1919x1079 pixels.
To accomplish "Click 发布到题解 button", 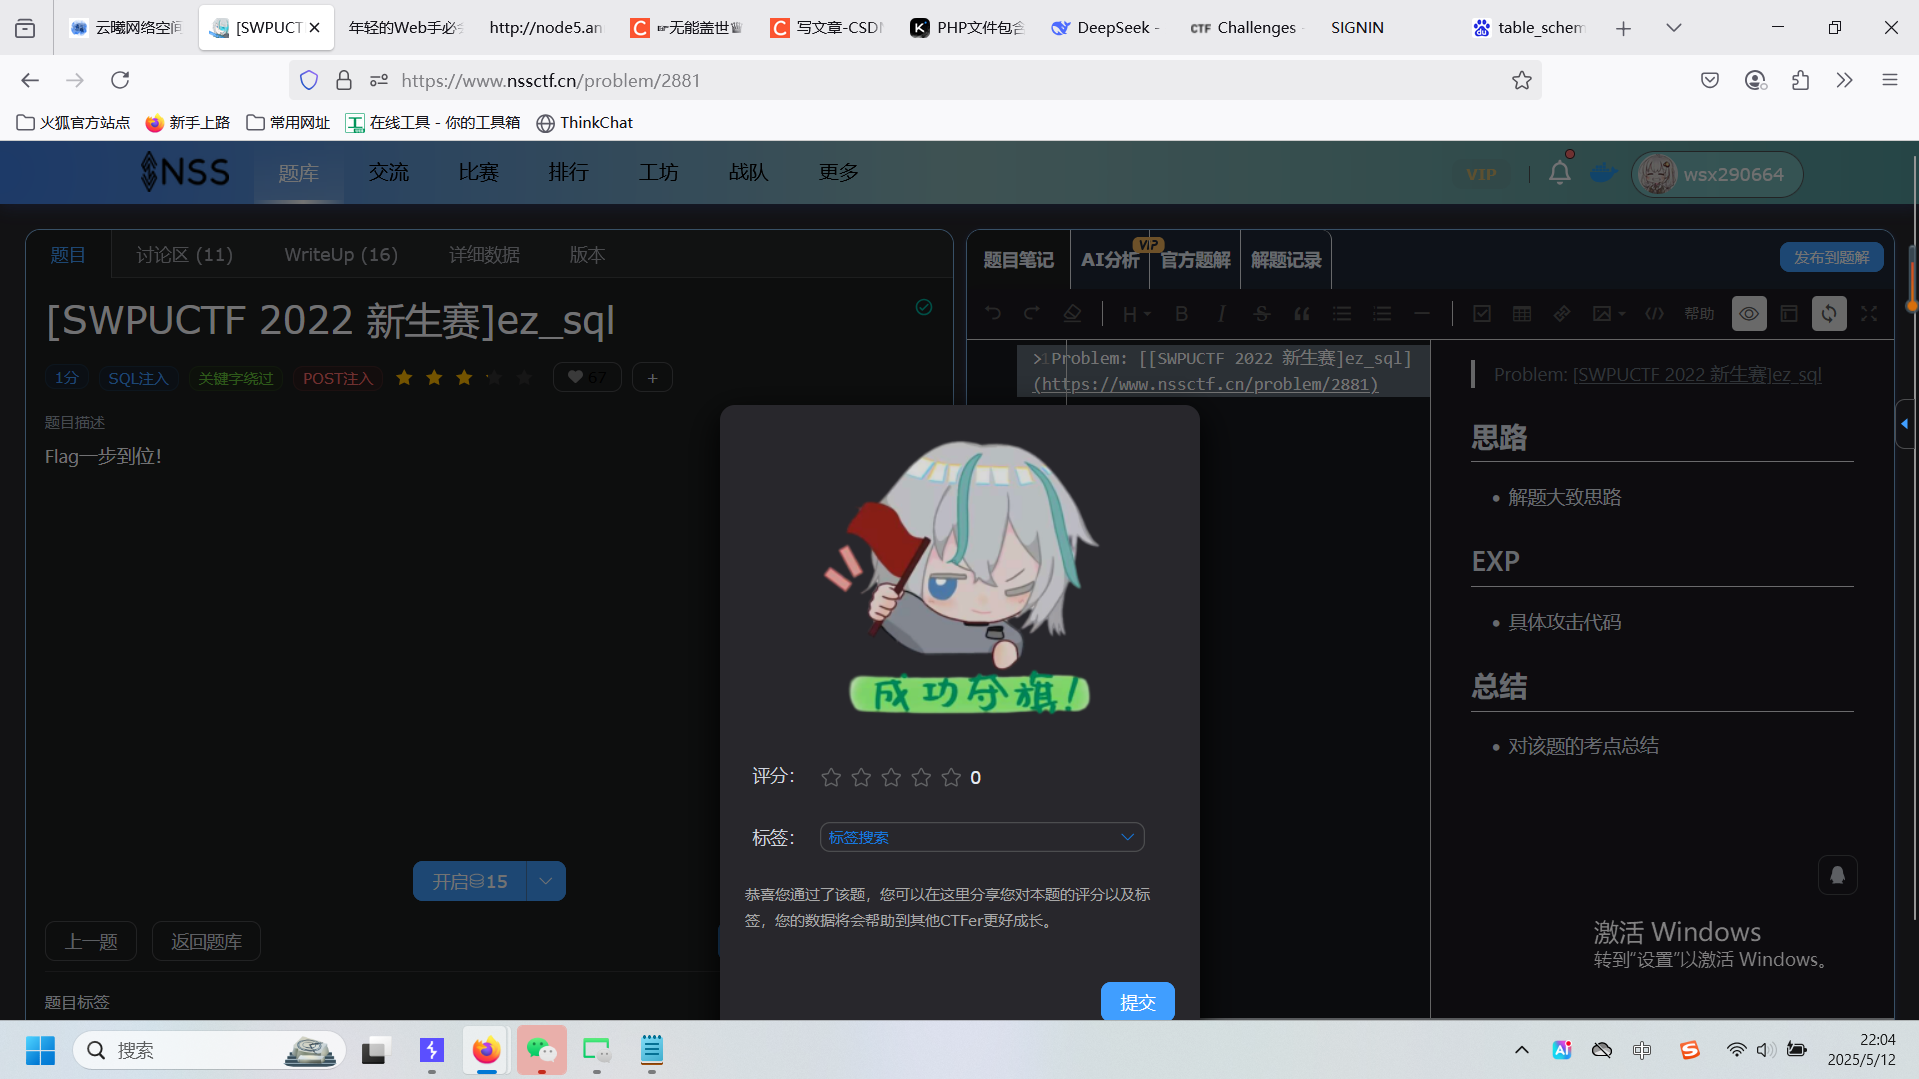I will click(1831, 257).
